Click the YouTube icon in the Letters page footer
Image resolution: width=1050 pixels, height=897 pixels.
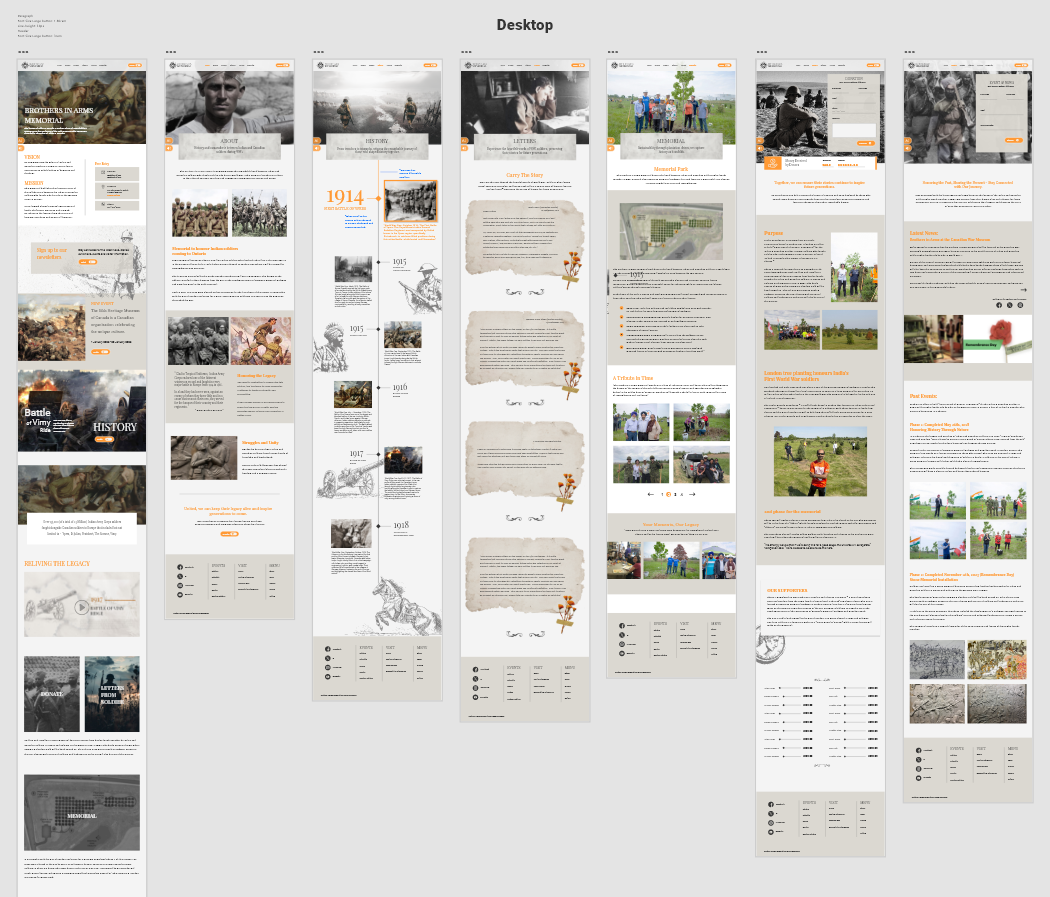pos(475,697)
